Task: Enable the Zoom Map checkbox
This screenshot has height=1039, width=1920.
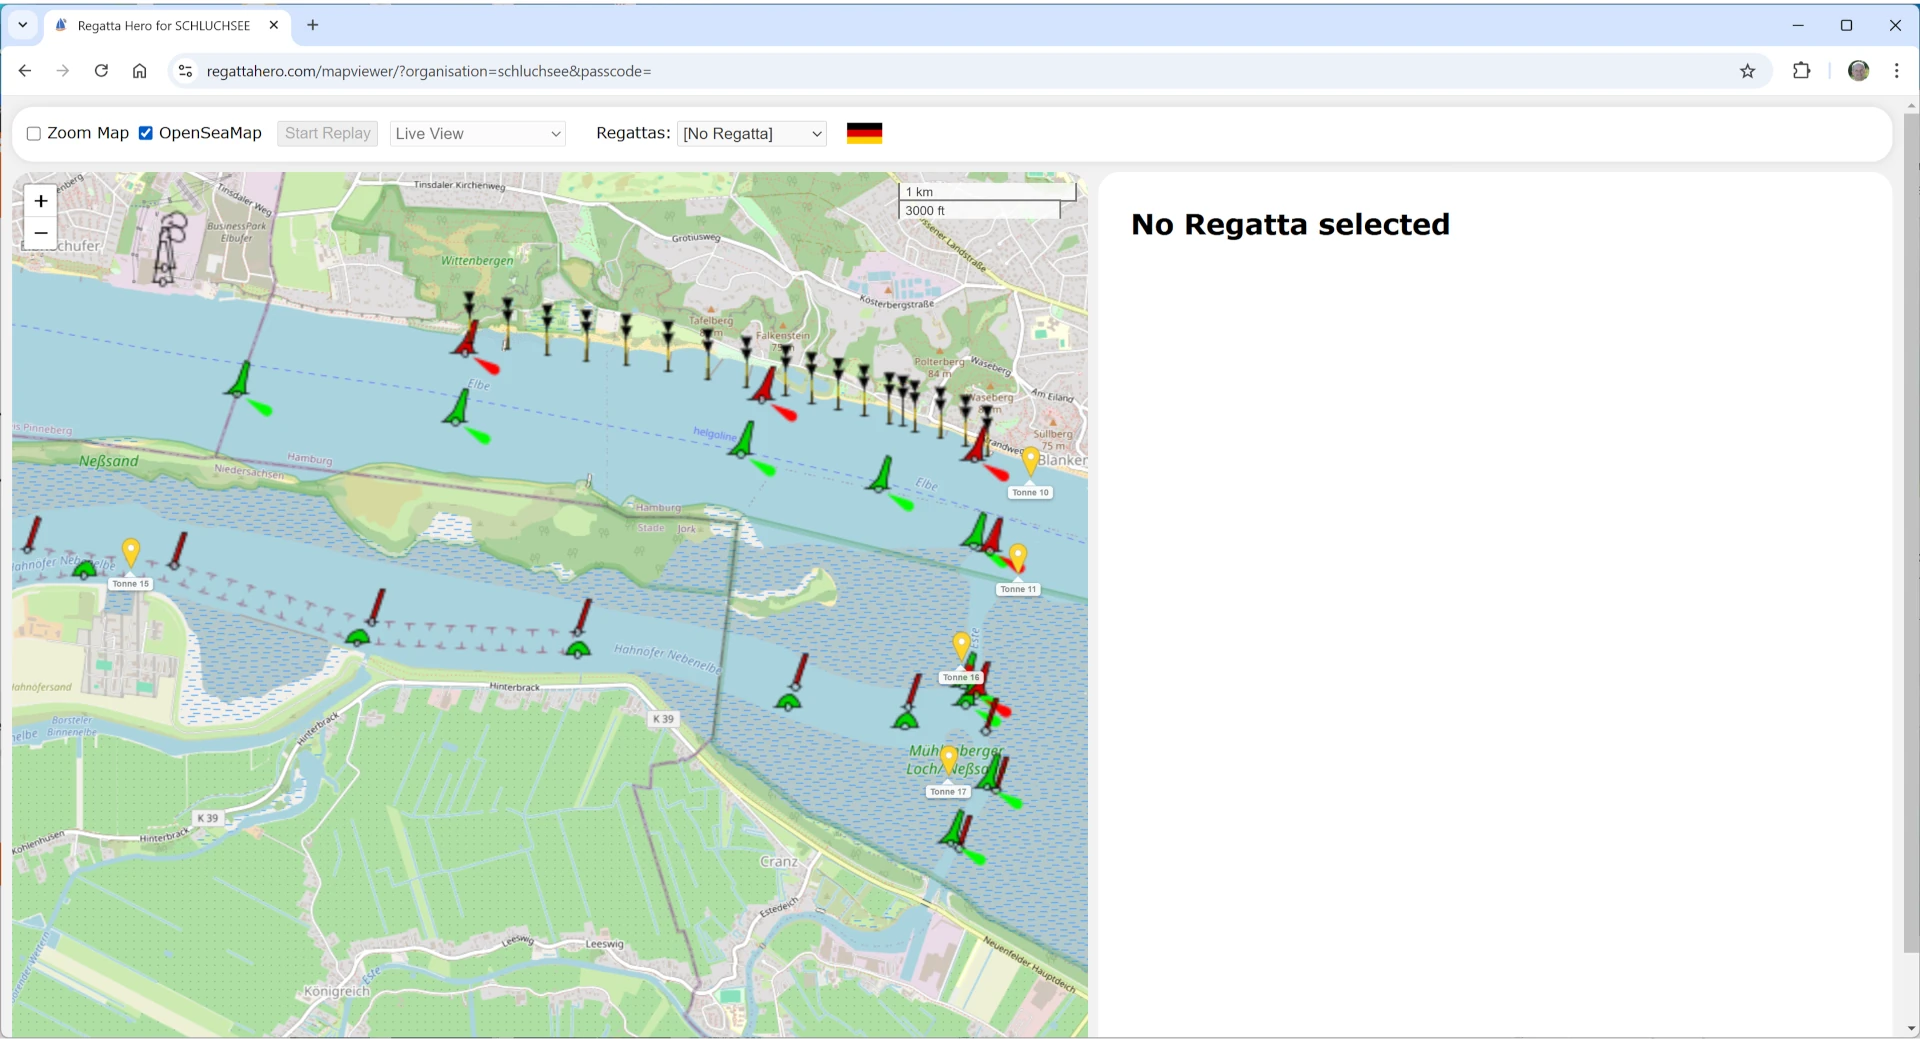Action: pyautogui.click(x=34, y=134)
